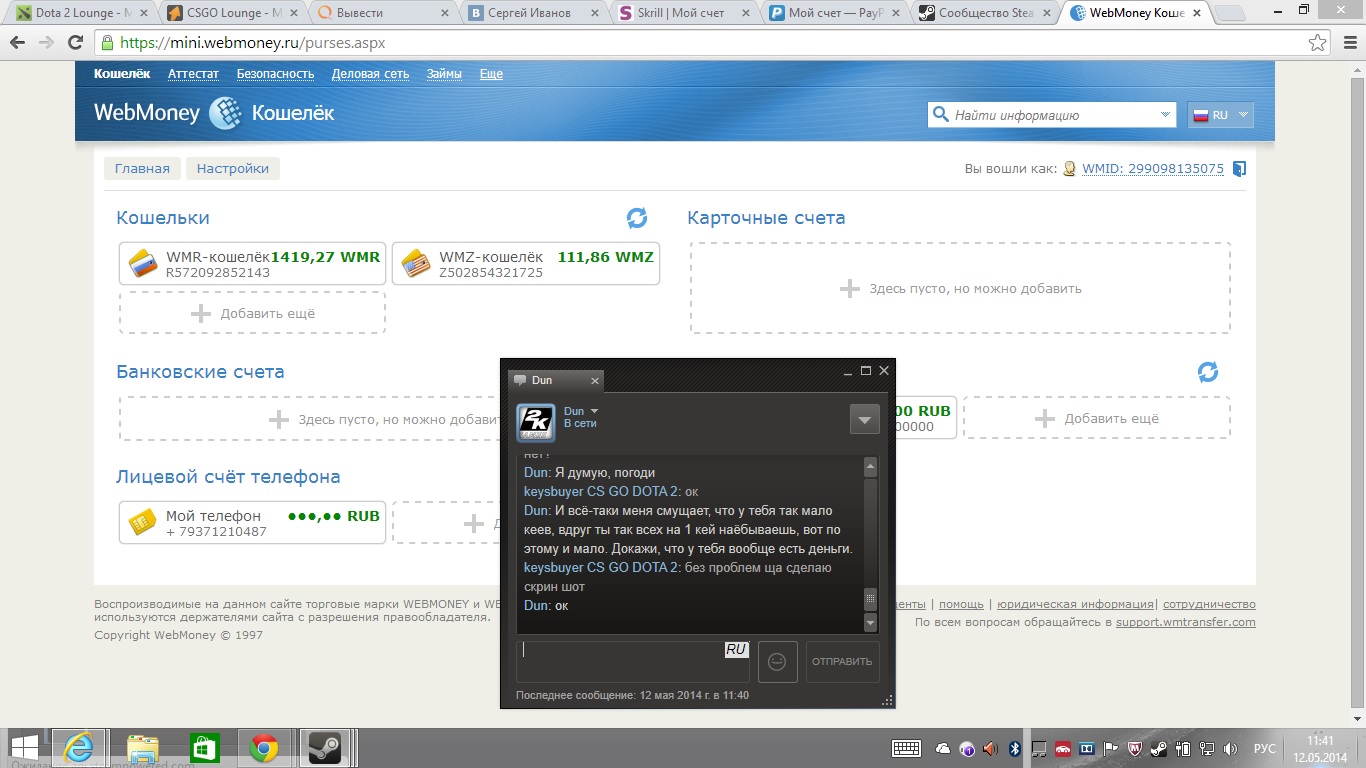Image resolution: width=1366 pixels, height=768 pixels.
Task: Open the Безопасность menu item
Action: [x=275, y=74]
